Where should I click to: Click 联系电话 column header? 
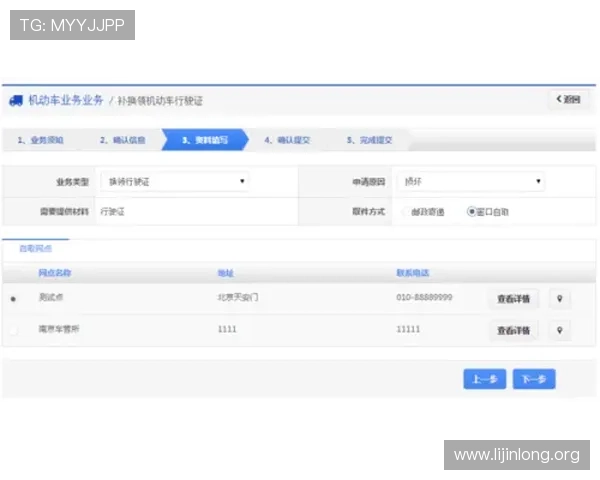[x=412, y=273]
